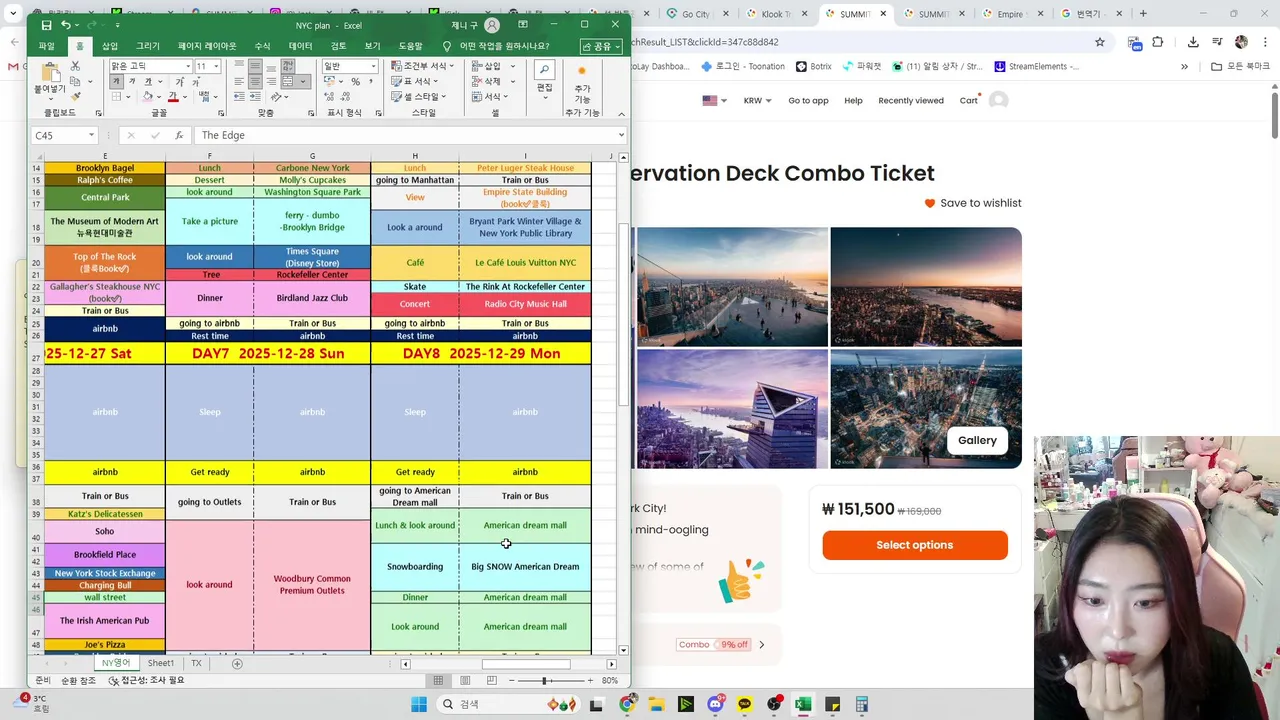Image resolution: width=1280 pixels, height=720 pixels.
Task: Open Chrome extensions puzzle icon
Action: [x=1158, y=42]
